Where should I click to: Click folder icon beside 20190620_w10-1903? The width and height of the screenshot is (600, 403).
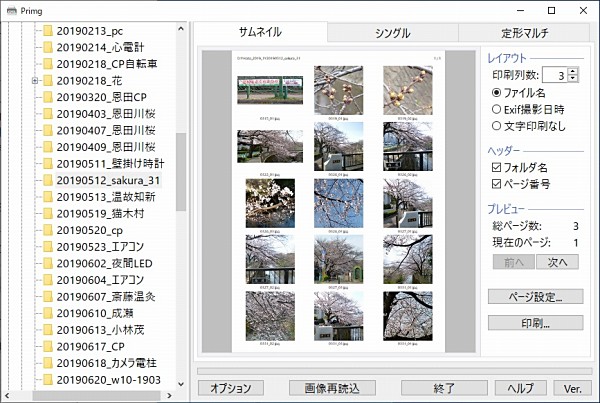click(48, 380)
